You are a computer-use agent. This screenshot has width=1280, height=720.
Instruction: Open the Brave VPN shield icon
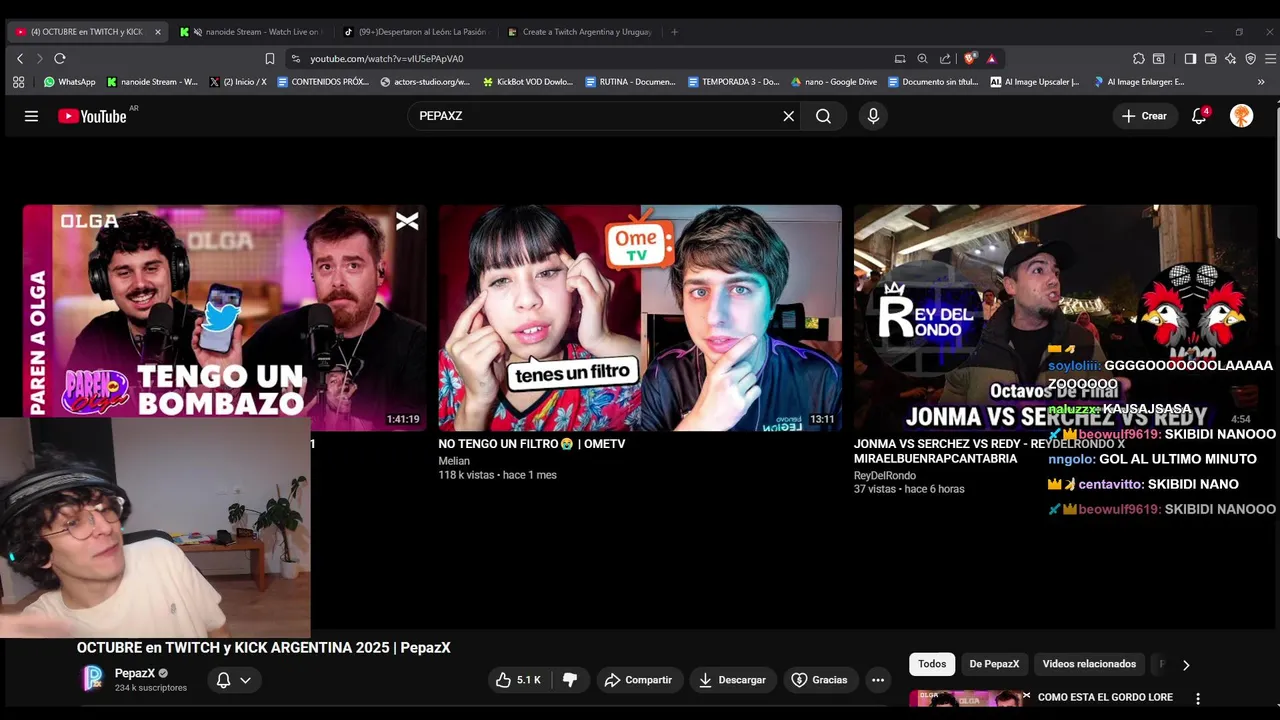pyautogui.click(x=1250, y=59)
